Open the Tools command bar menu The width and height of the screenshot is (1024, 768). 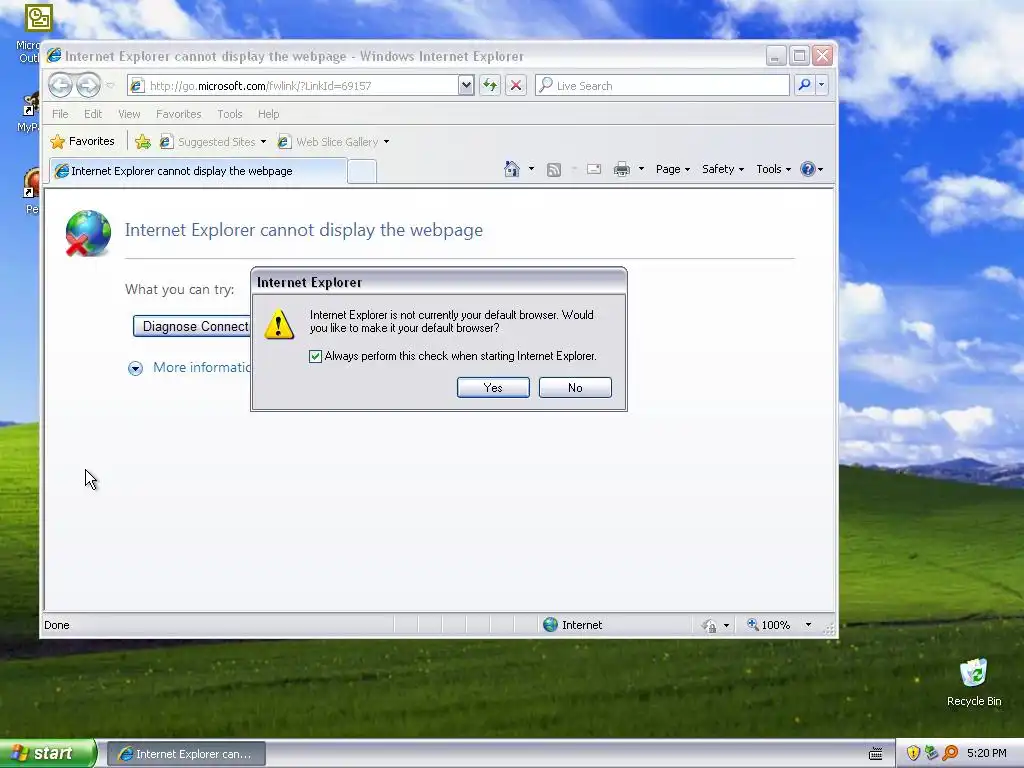point(773,169)
